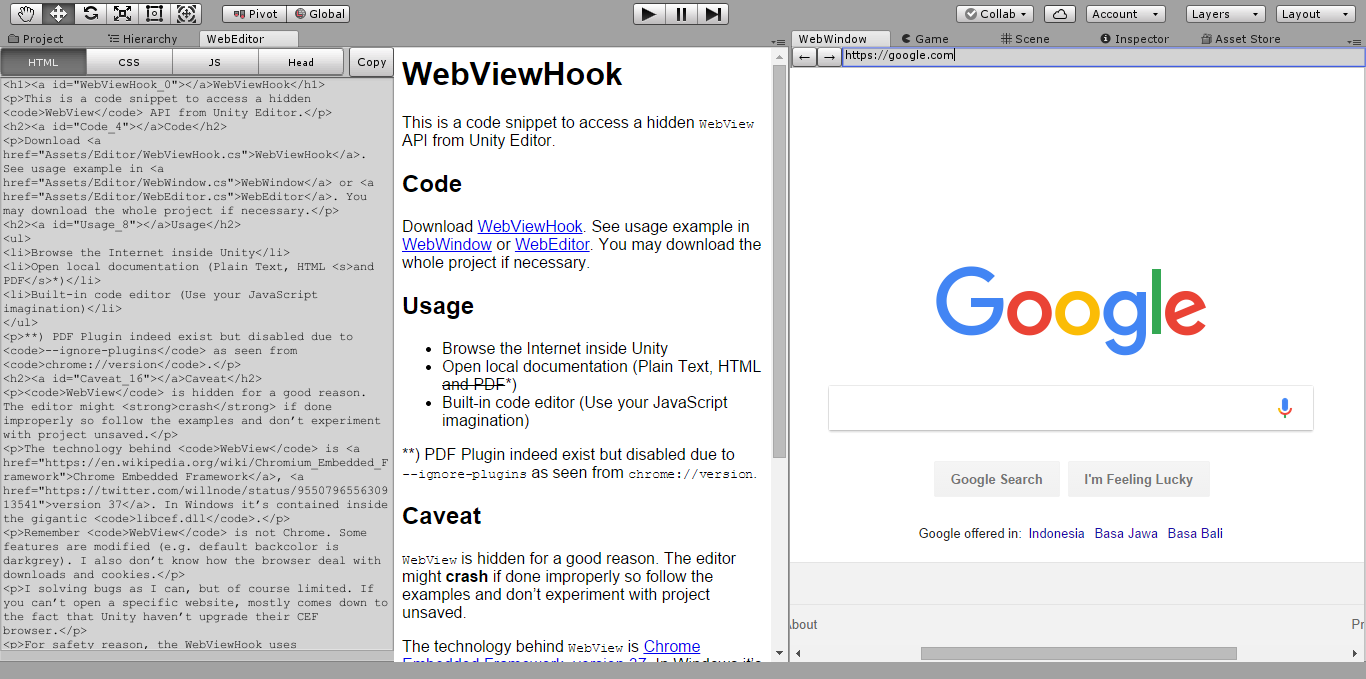This screenshot has height=679, width=1366.
Task: Click the Google Search button
Action: (996, 479)
